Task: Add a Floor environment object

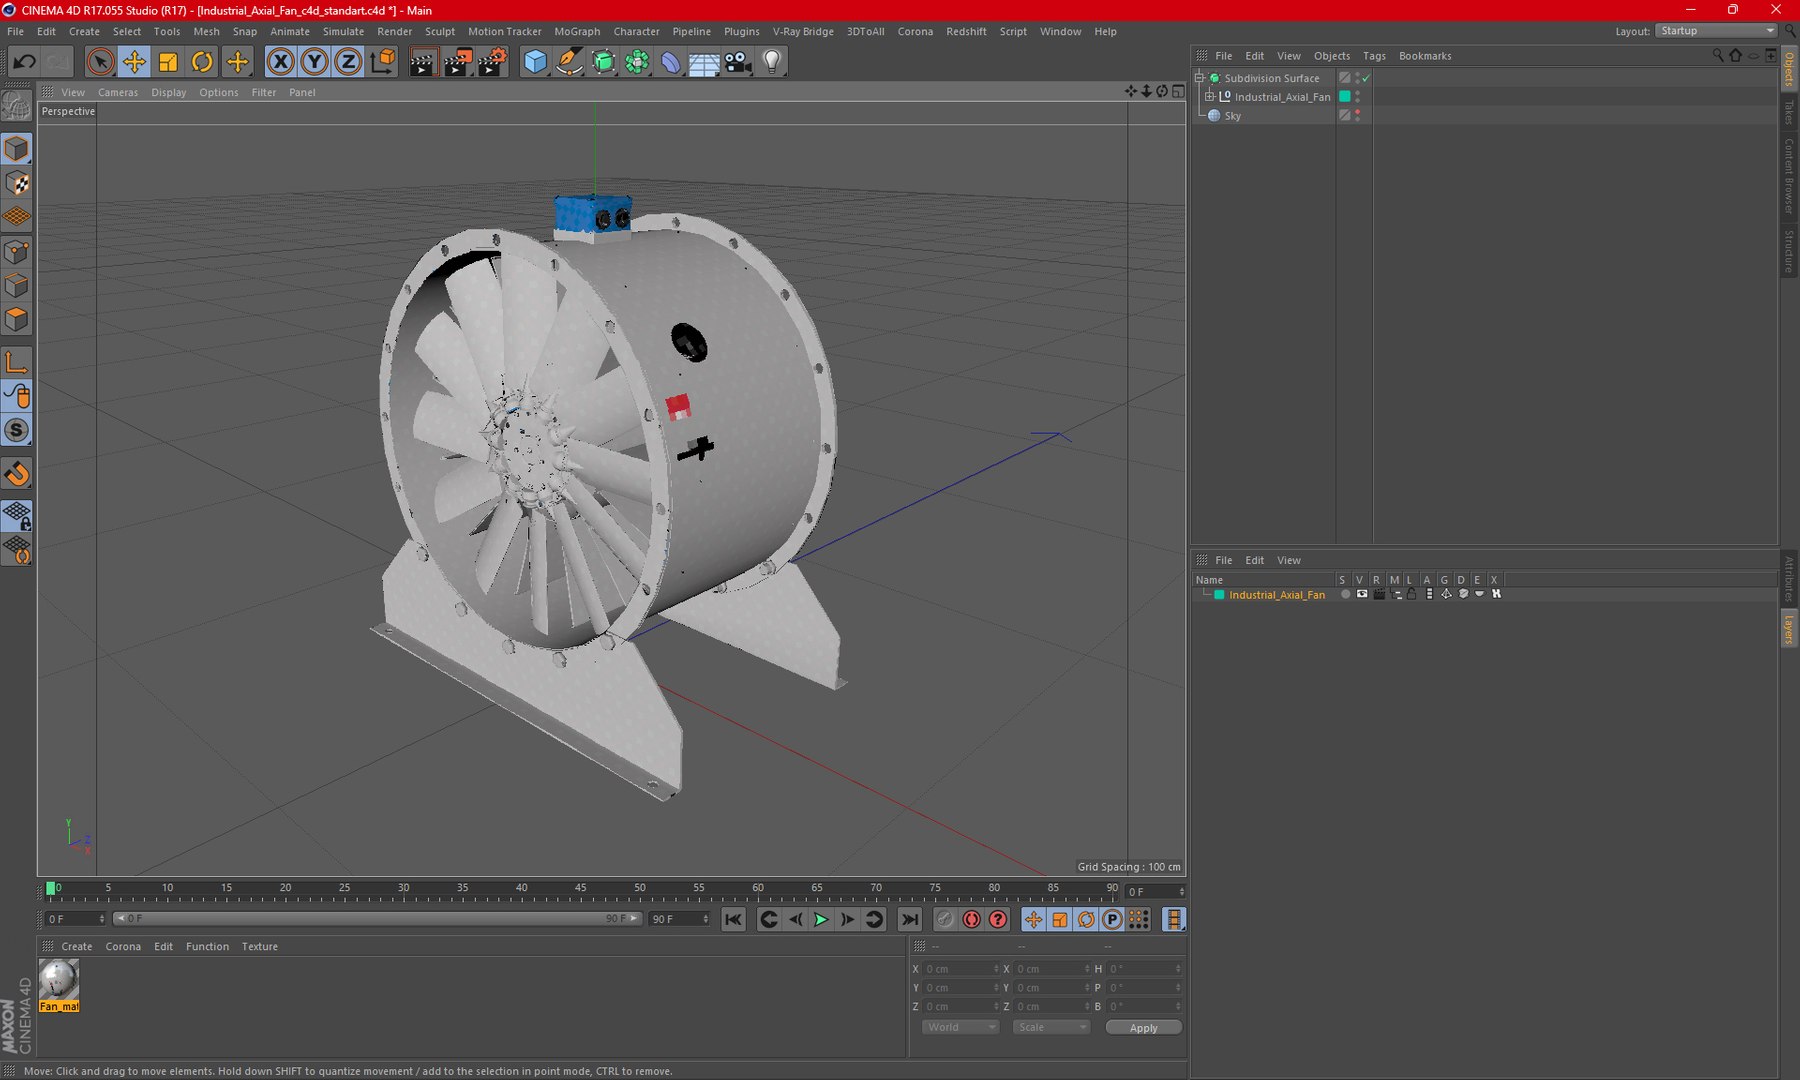Action: 704,62
